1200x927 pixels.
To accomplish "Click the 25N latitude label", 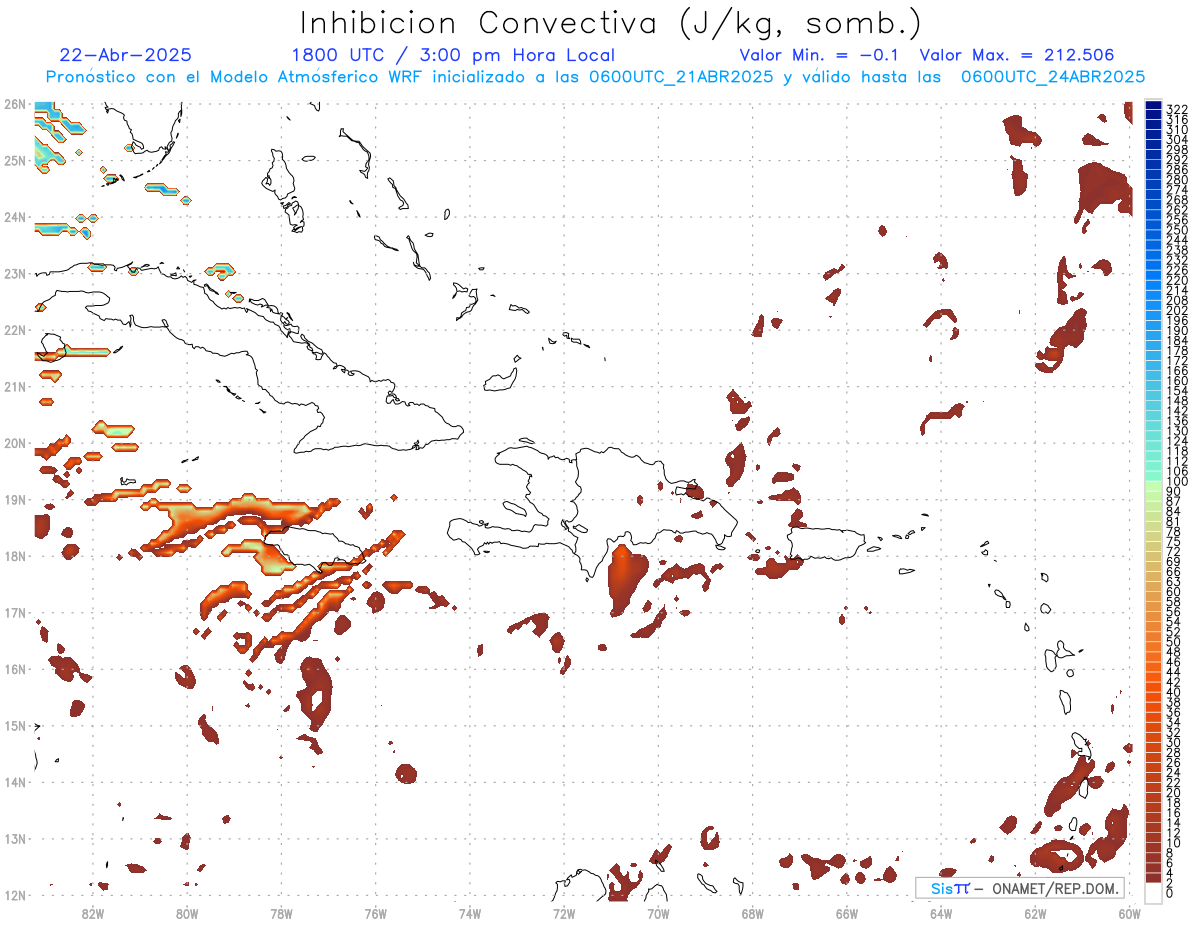I will 15,160.
